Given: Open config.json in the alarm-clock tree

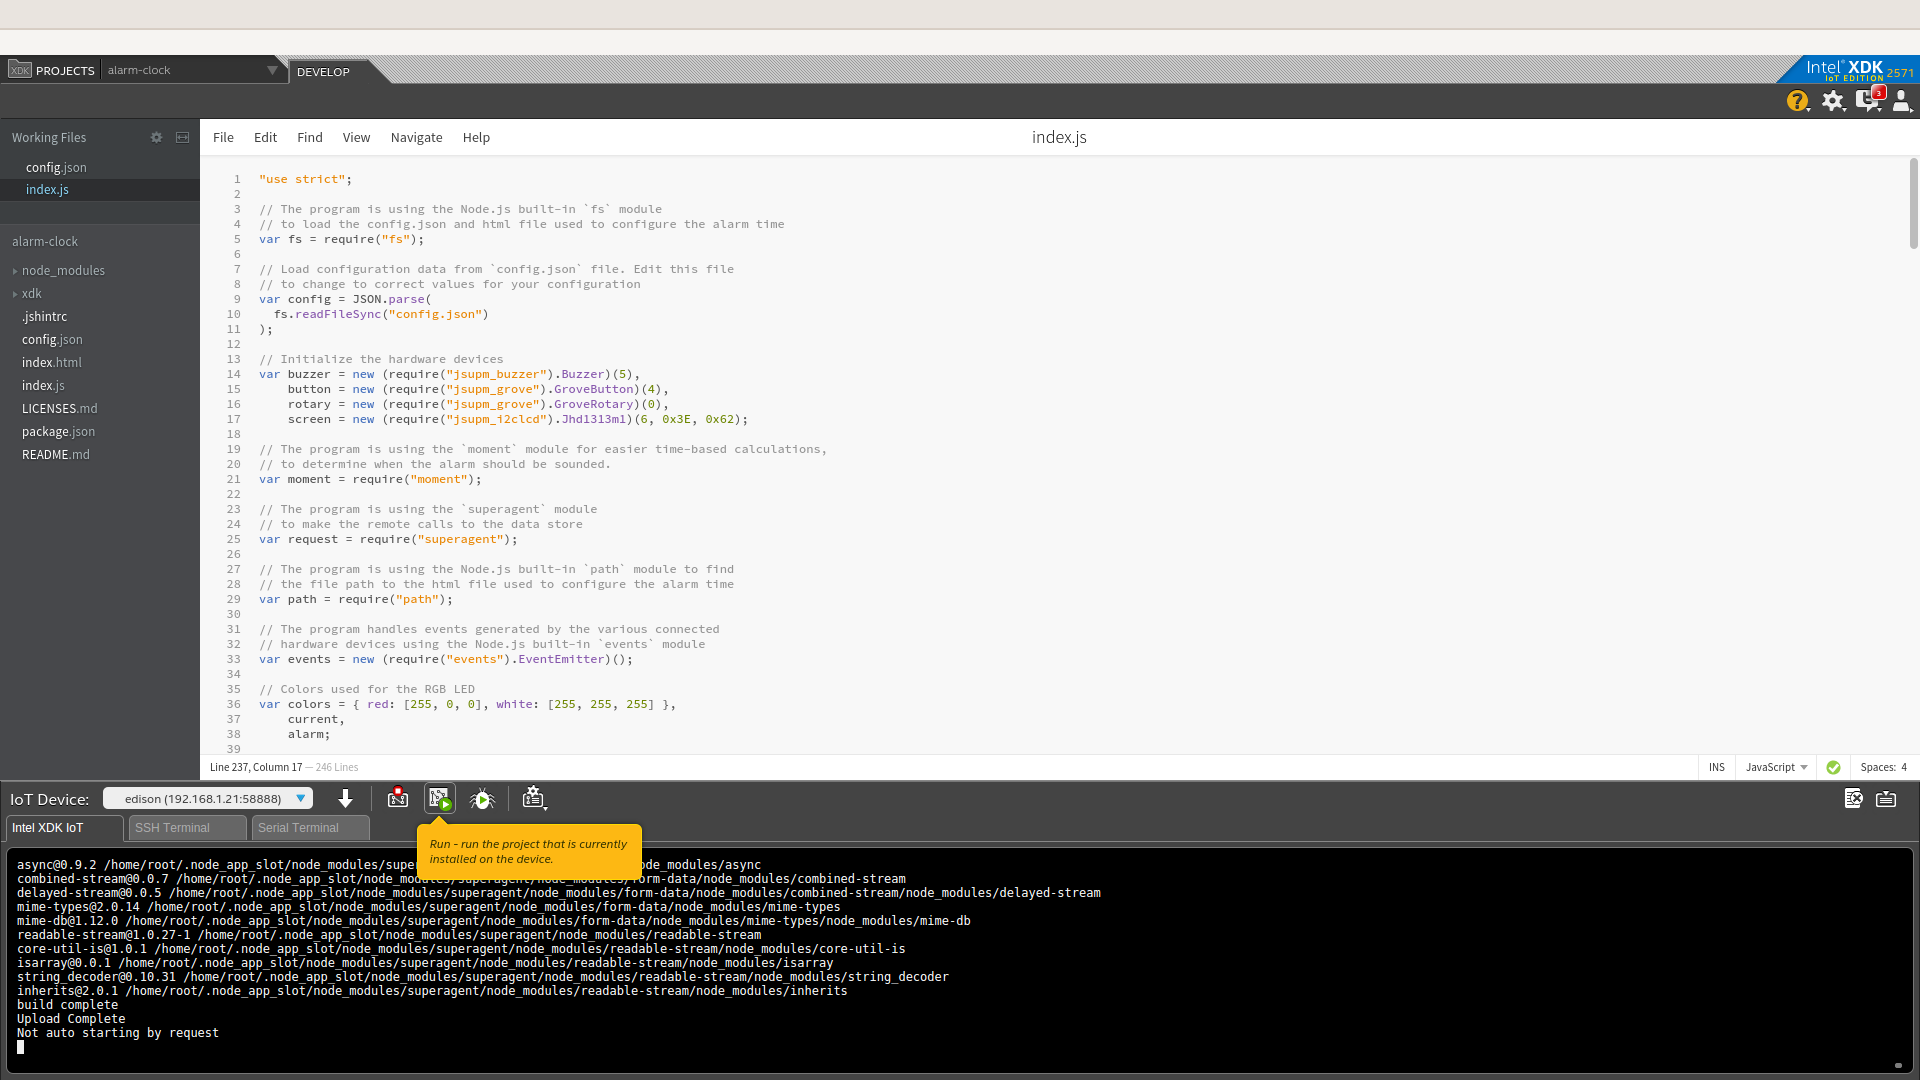Looking at the screenshot, I should tap(52, 339).
